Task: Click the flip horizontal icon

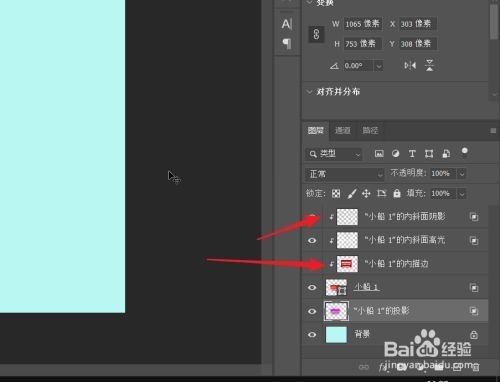Action: click(x=410, y=65)
